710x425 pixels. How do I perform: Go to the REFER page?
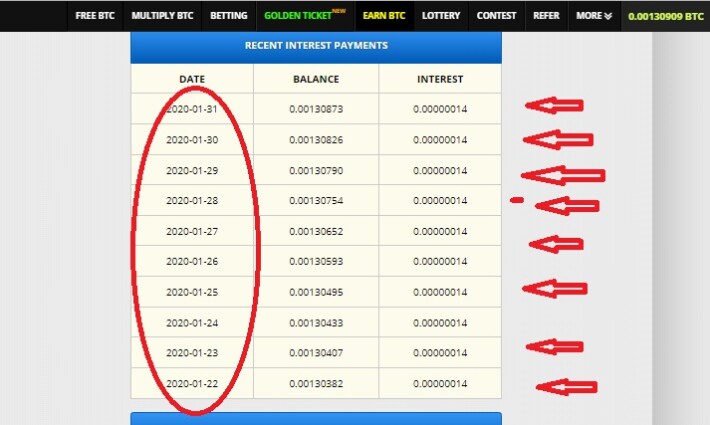[546, 16]
